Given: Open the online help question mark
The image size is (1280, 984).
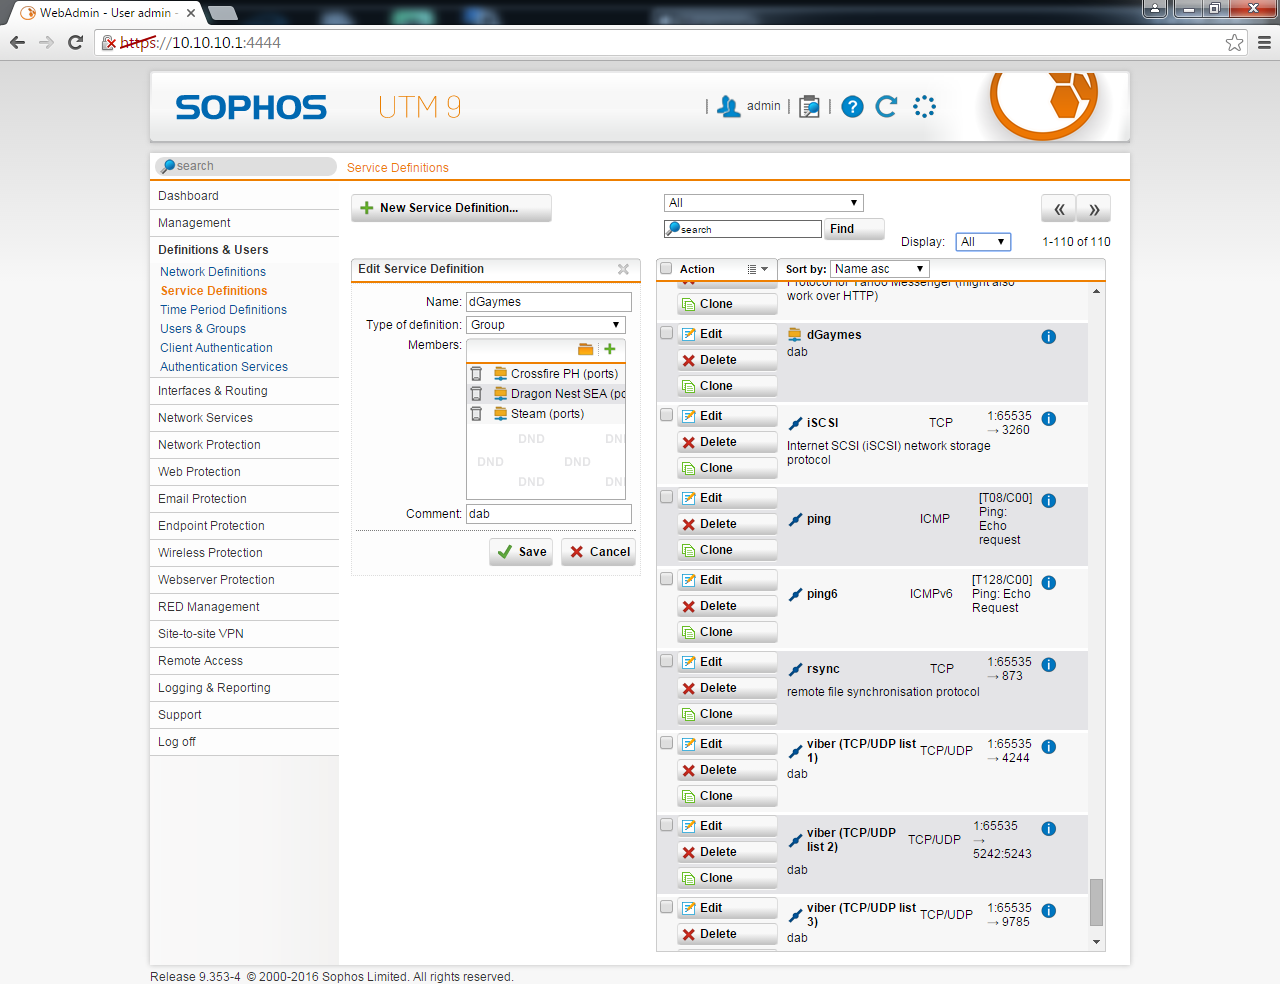Looking at the screenshot, I should click(x=852, y=106).
